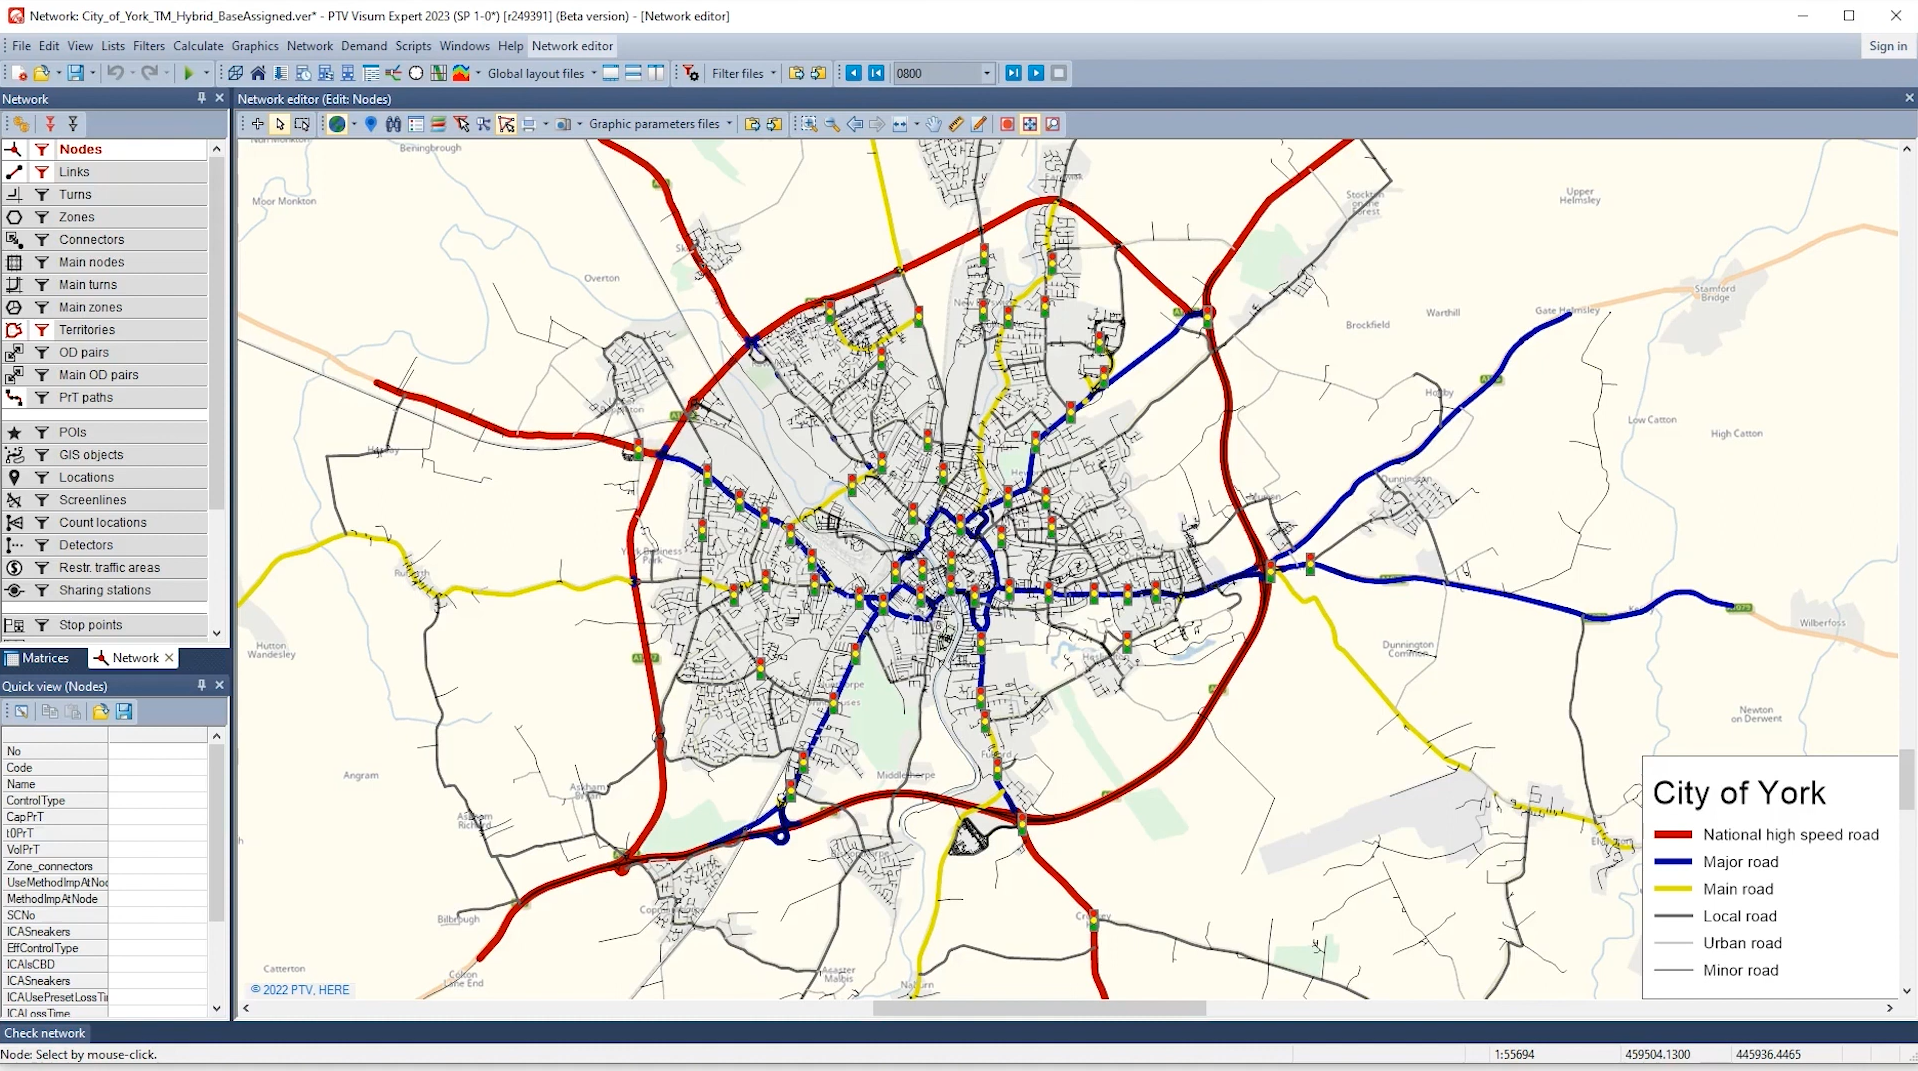Viewport: 1918px width, 1071px height.
Task: Run the procedure sequence play icon
Action: pyautogui.click(x=188, y=73)
